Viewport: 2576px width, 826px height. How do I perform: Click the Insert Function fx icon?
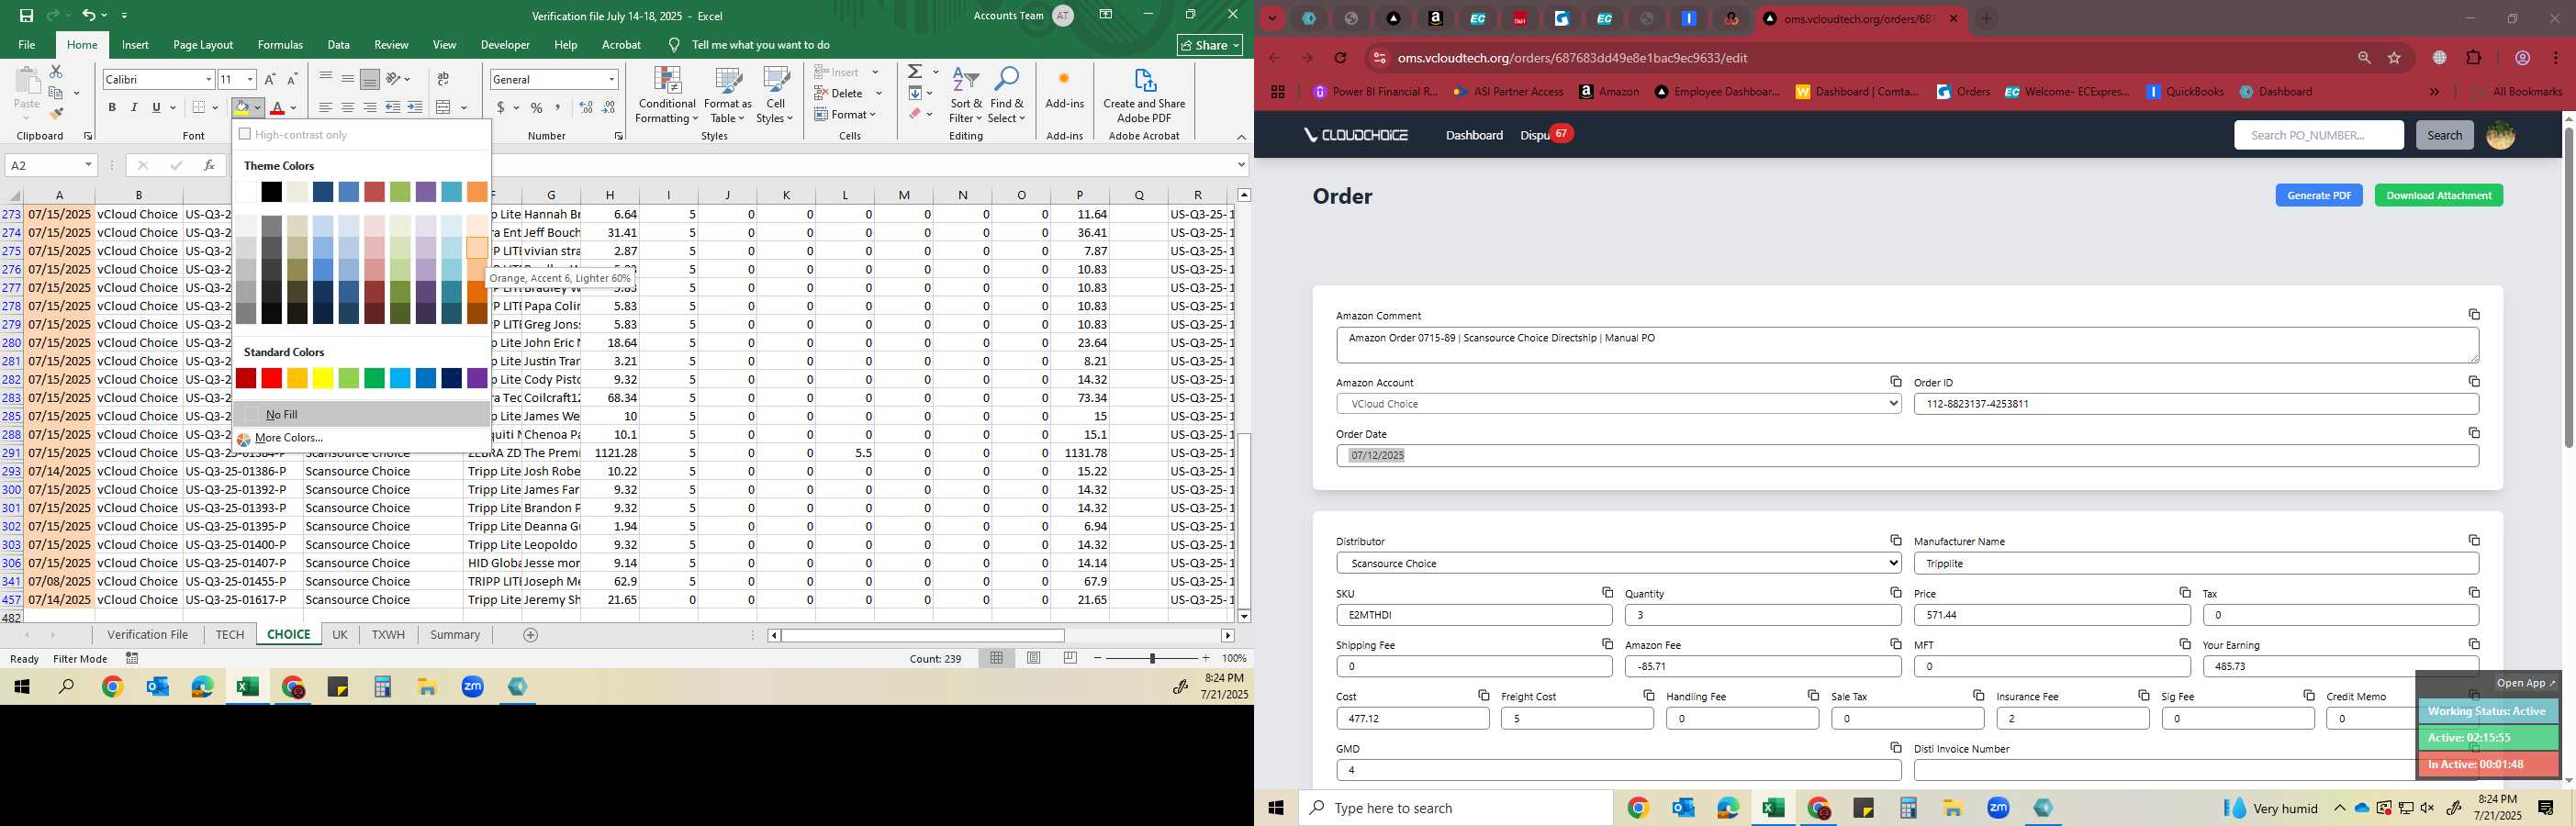pyautogui.click(x=209, y=165)
